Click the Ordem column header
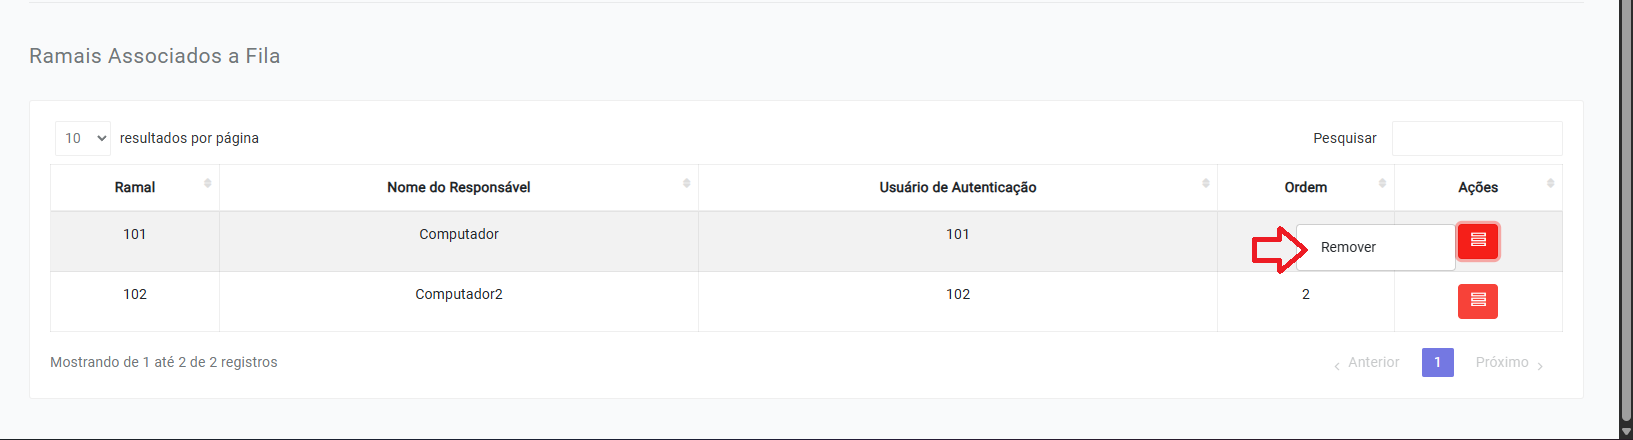The width and height of the screenshot is (1633, 440). [1306, 188]
